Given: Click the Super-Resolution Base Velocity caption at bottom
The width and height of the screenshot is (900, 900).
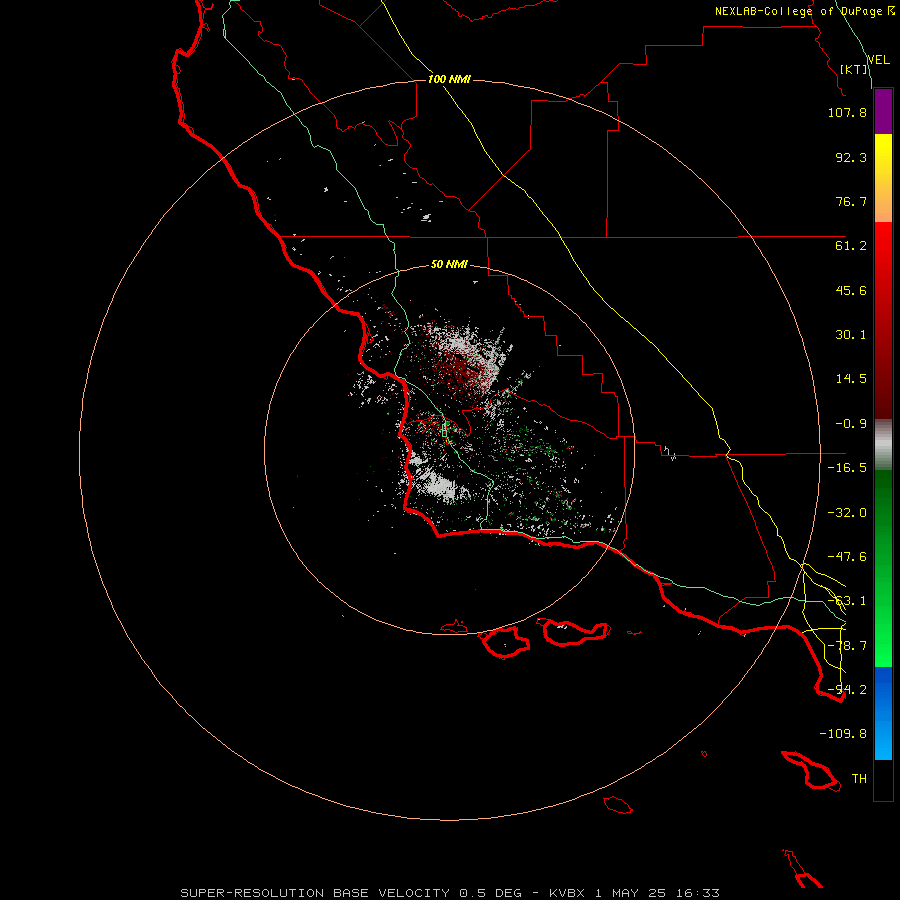Looking at the screenshot, I should pyautogui.click(x=449, y=893).
